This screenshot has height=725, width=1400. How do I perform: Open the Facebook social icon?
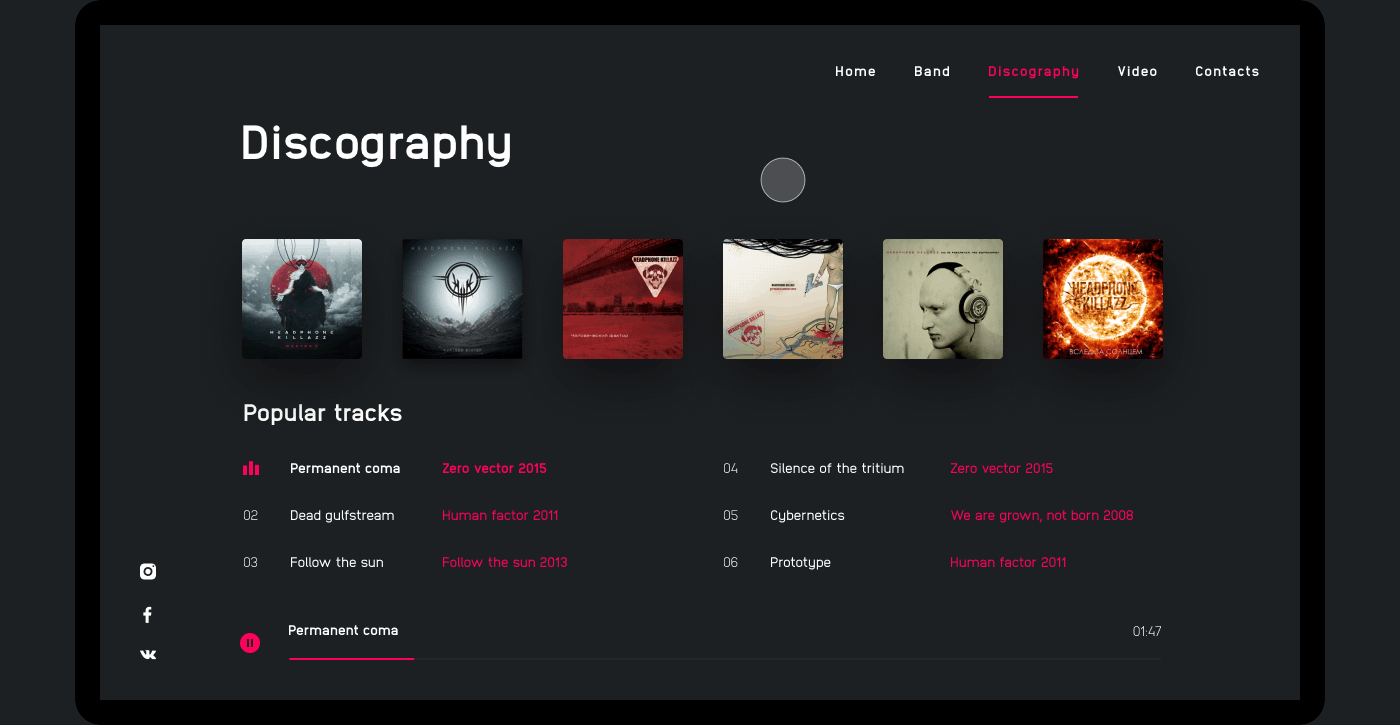click(147, 615)
